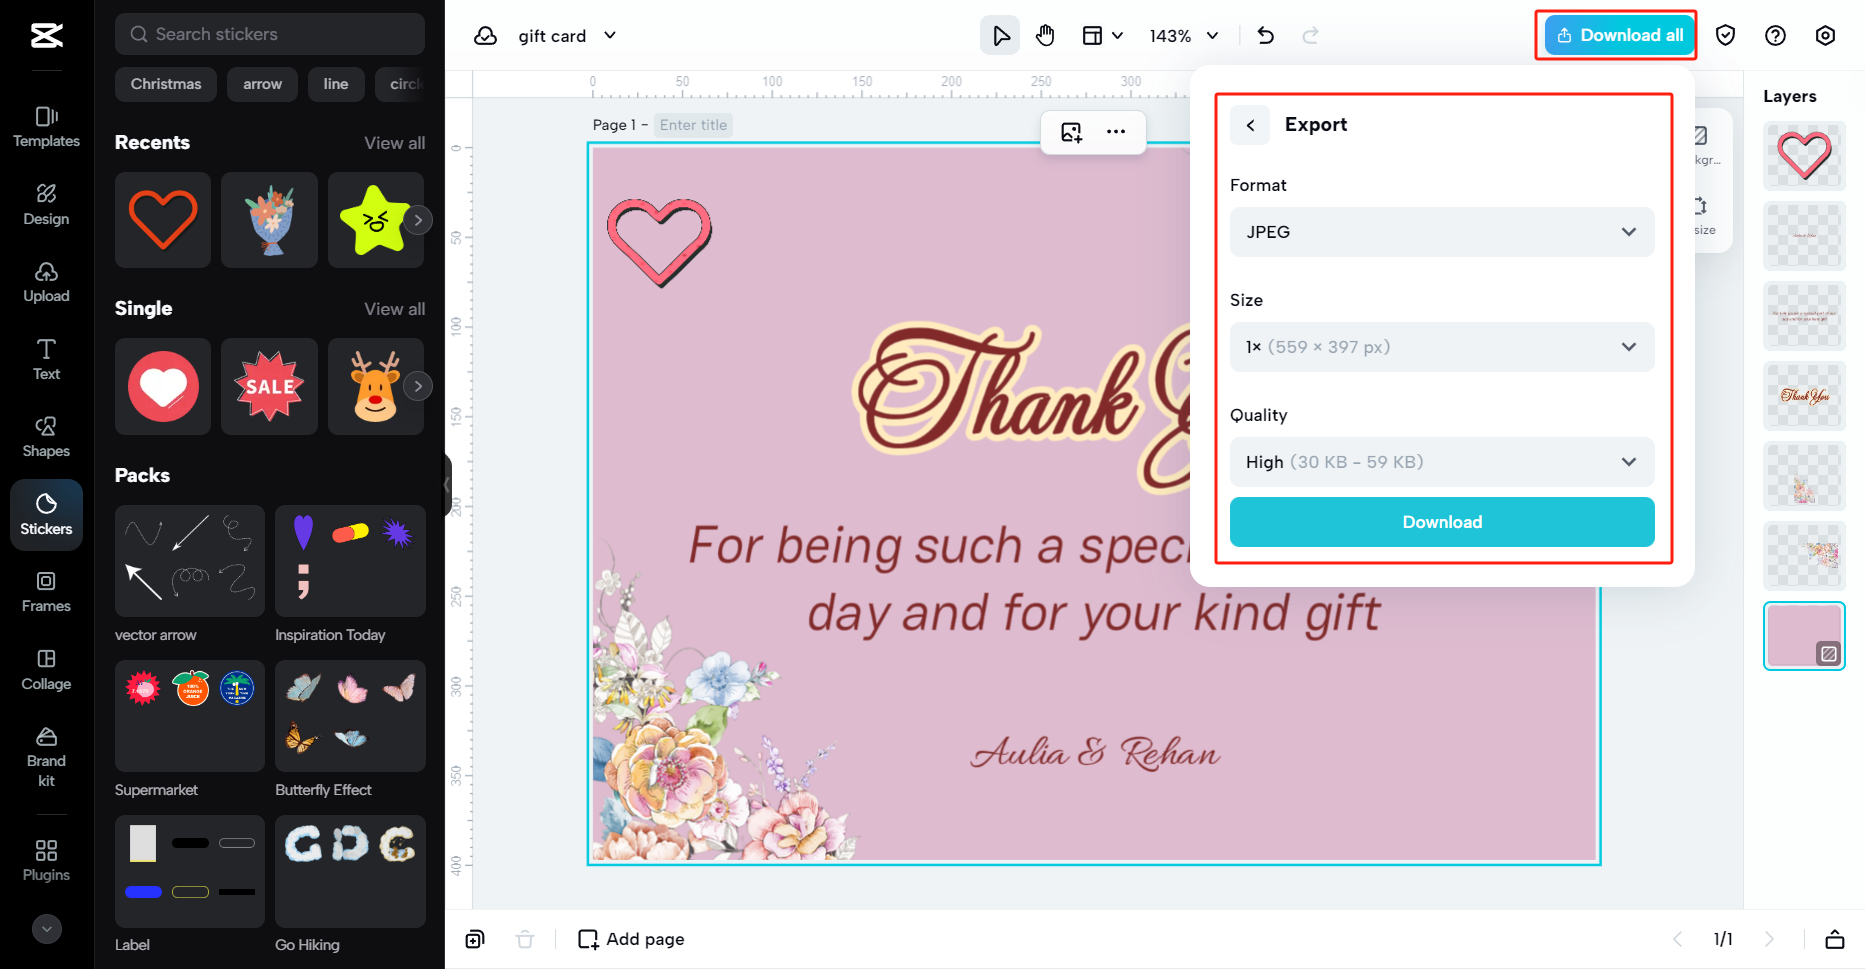Image resolution: width=1865 pixels, height=969 pixels.
Task: Open the Shapes panel
Action: (46, 436)
